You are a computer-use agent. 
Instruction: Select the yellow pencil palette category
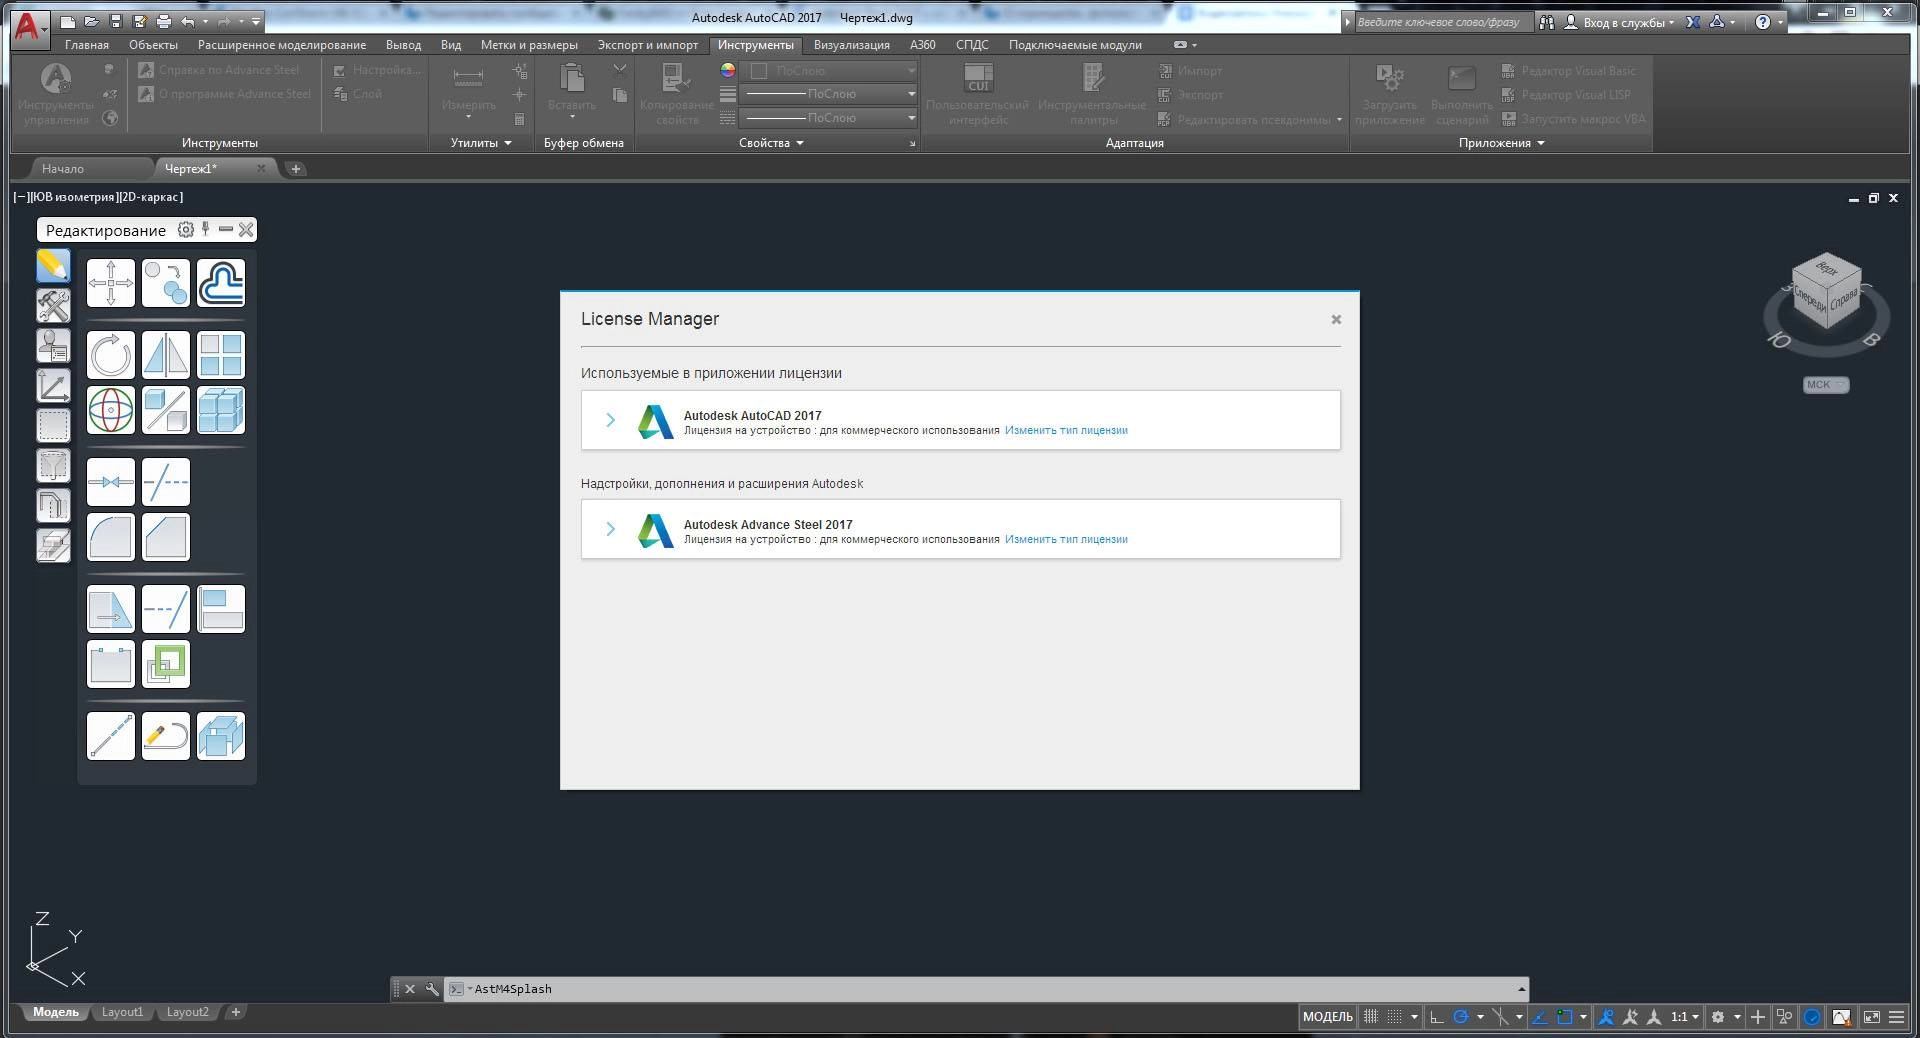coord(53,265)
